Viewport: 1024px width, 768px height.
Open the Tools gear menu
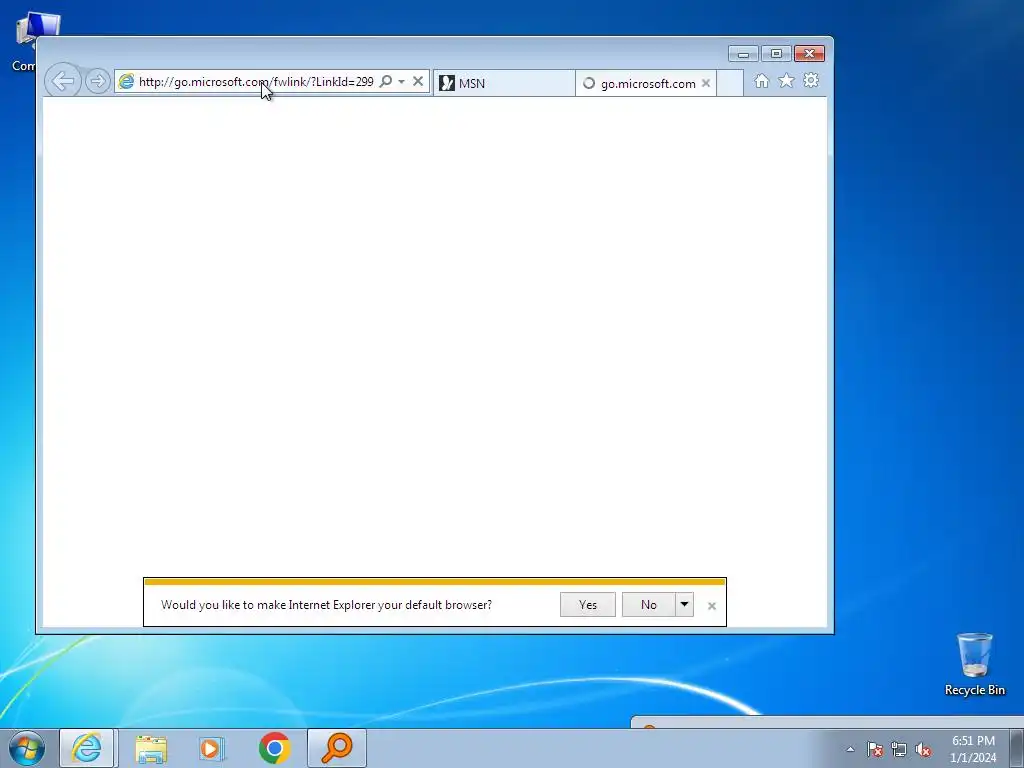[811, 81]
